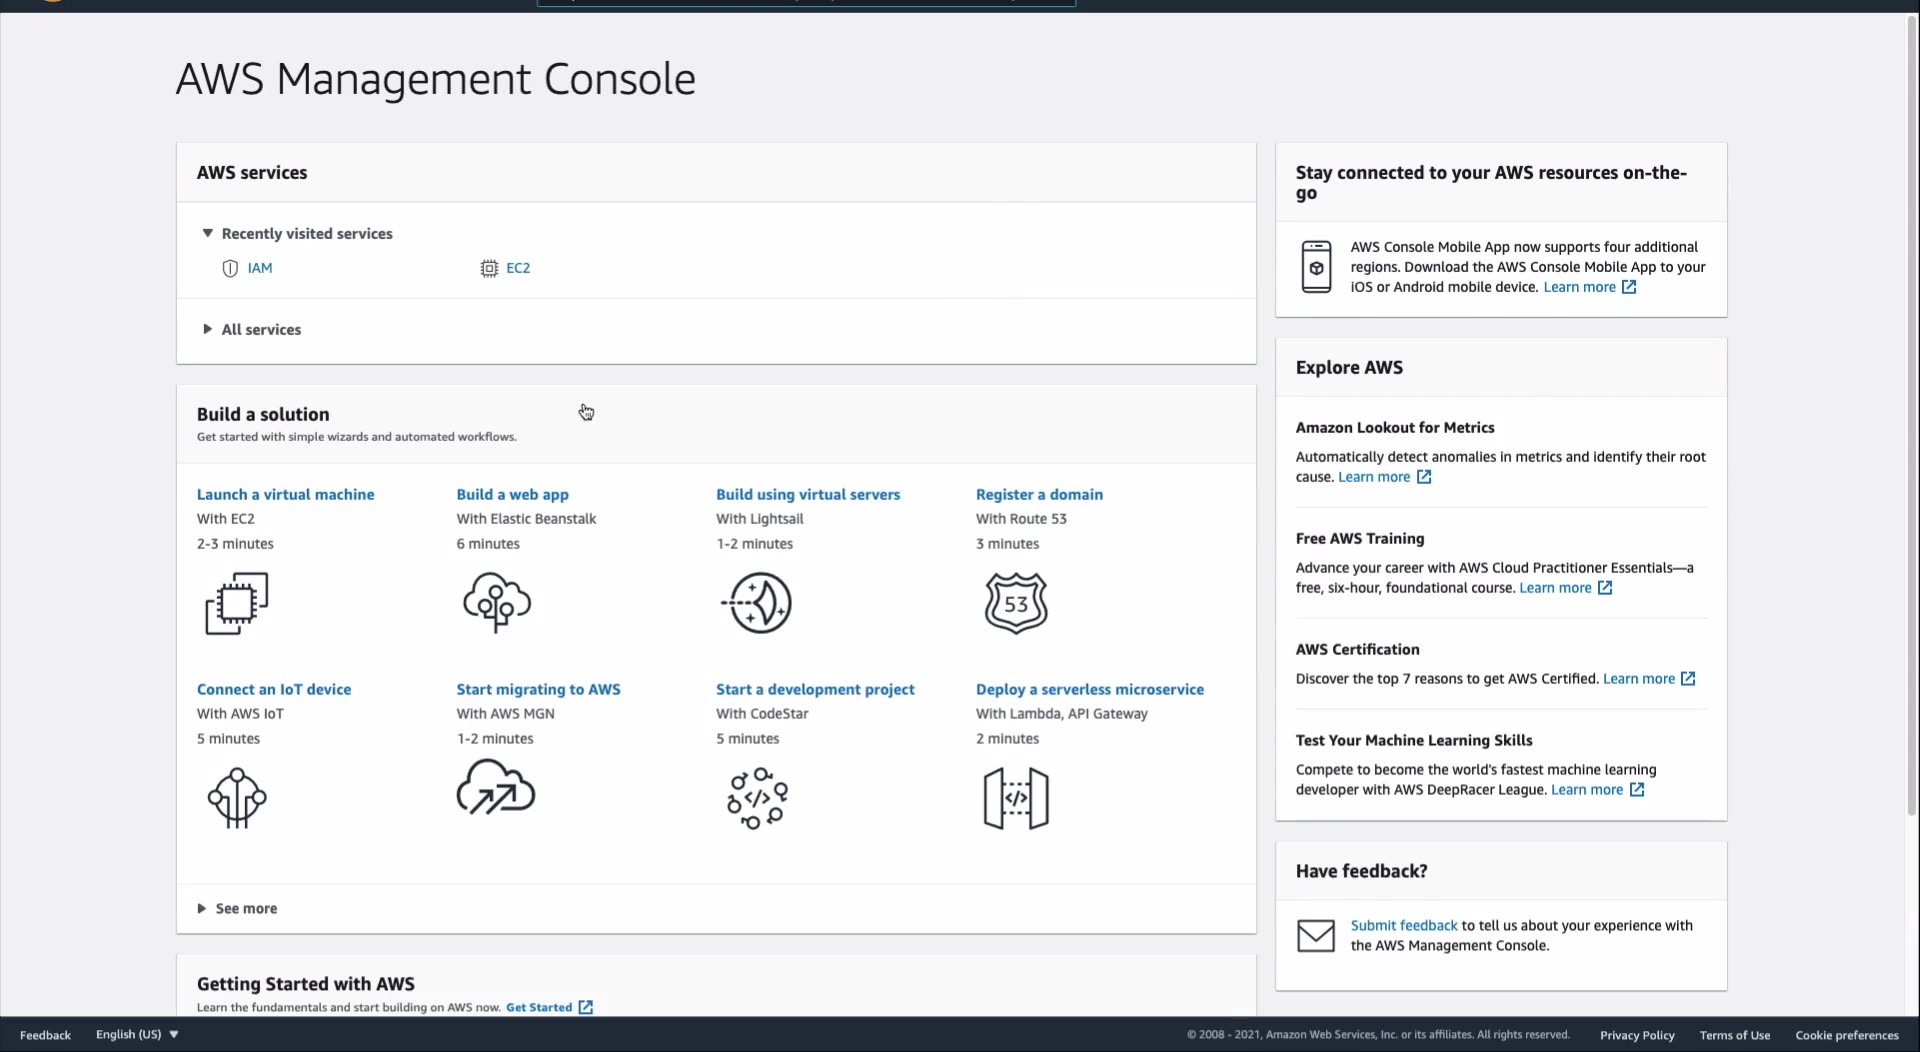Open the Privacy Policy footer link

[x=1637, y=1035]
